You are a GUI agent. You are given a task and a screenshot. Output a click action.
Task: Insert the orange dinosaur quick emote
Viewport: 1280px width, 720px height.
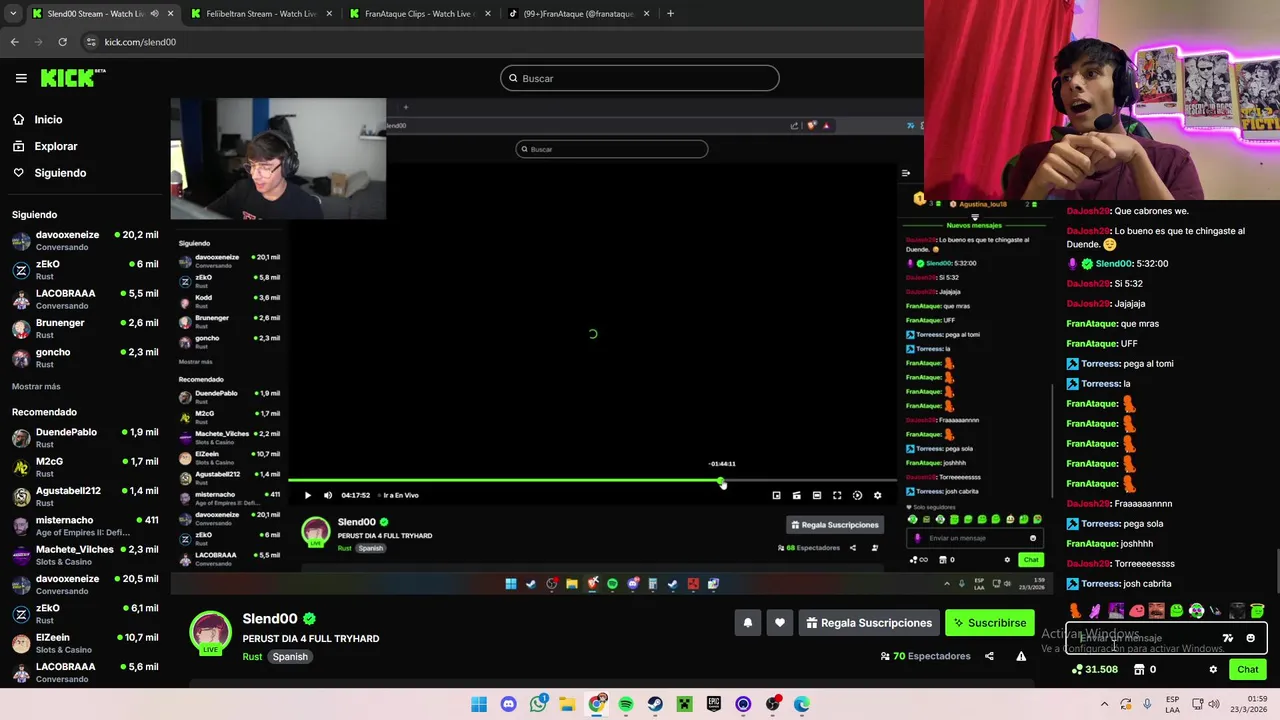pos(1076,611)
